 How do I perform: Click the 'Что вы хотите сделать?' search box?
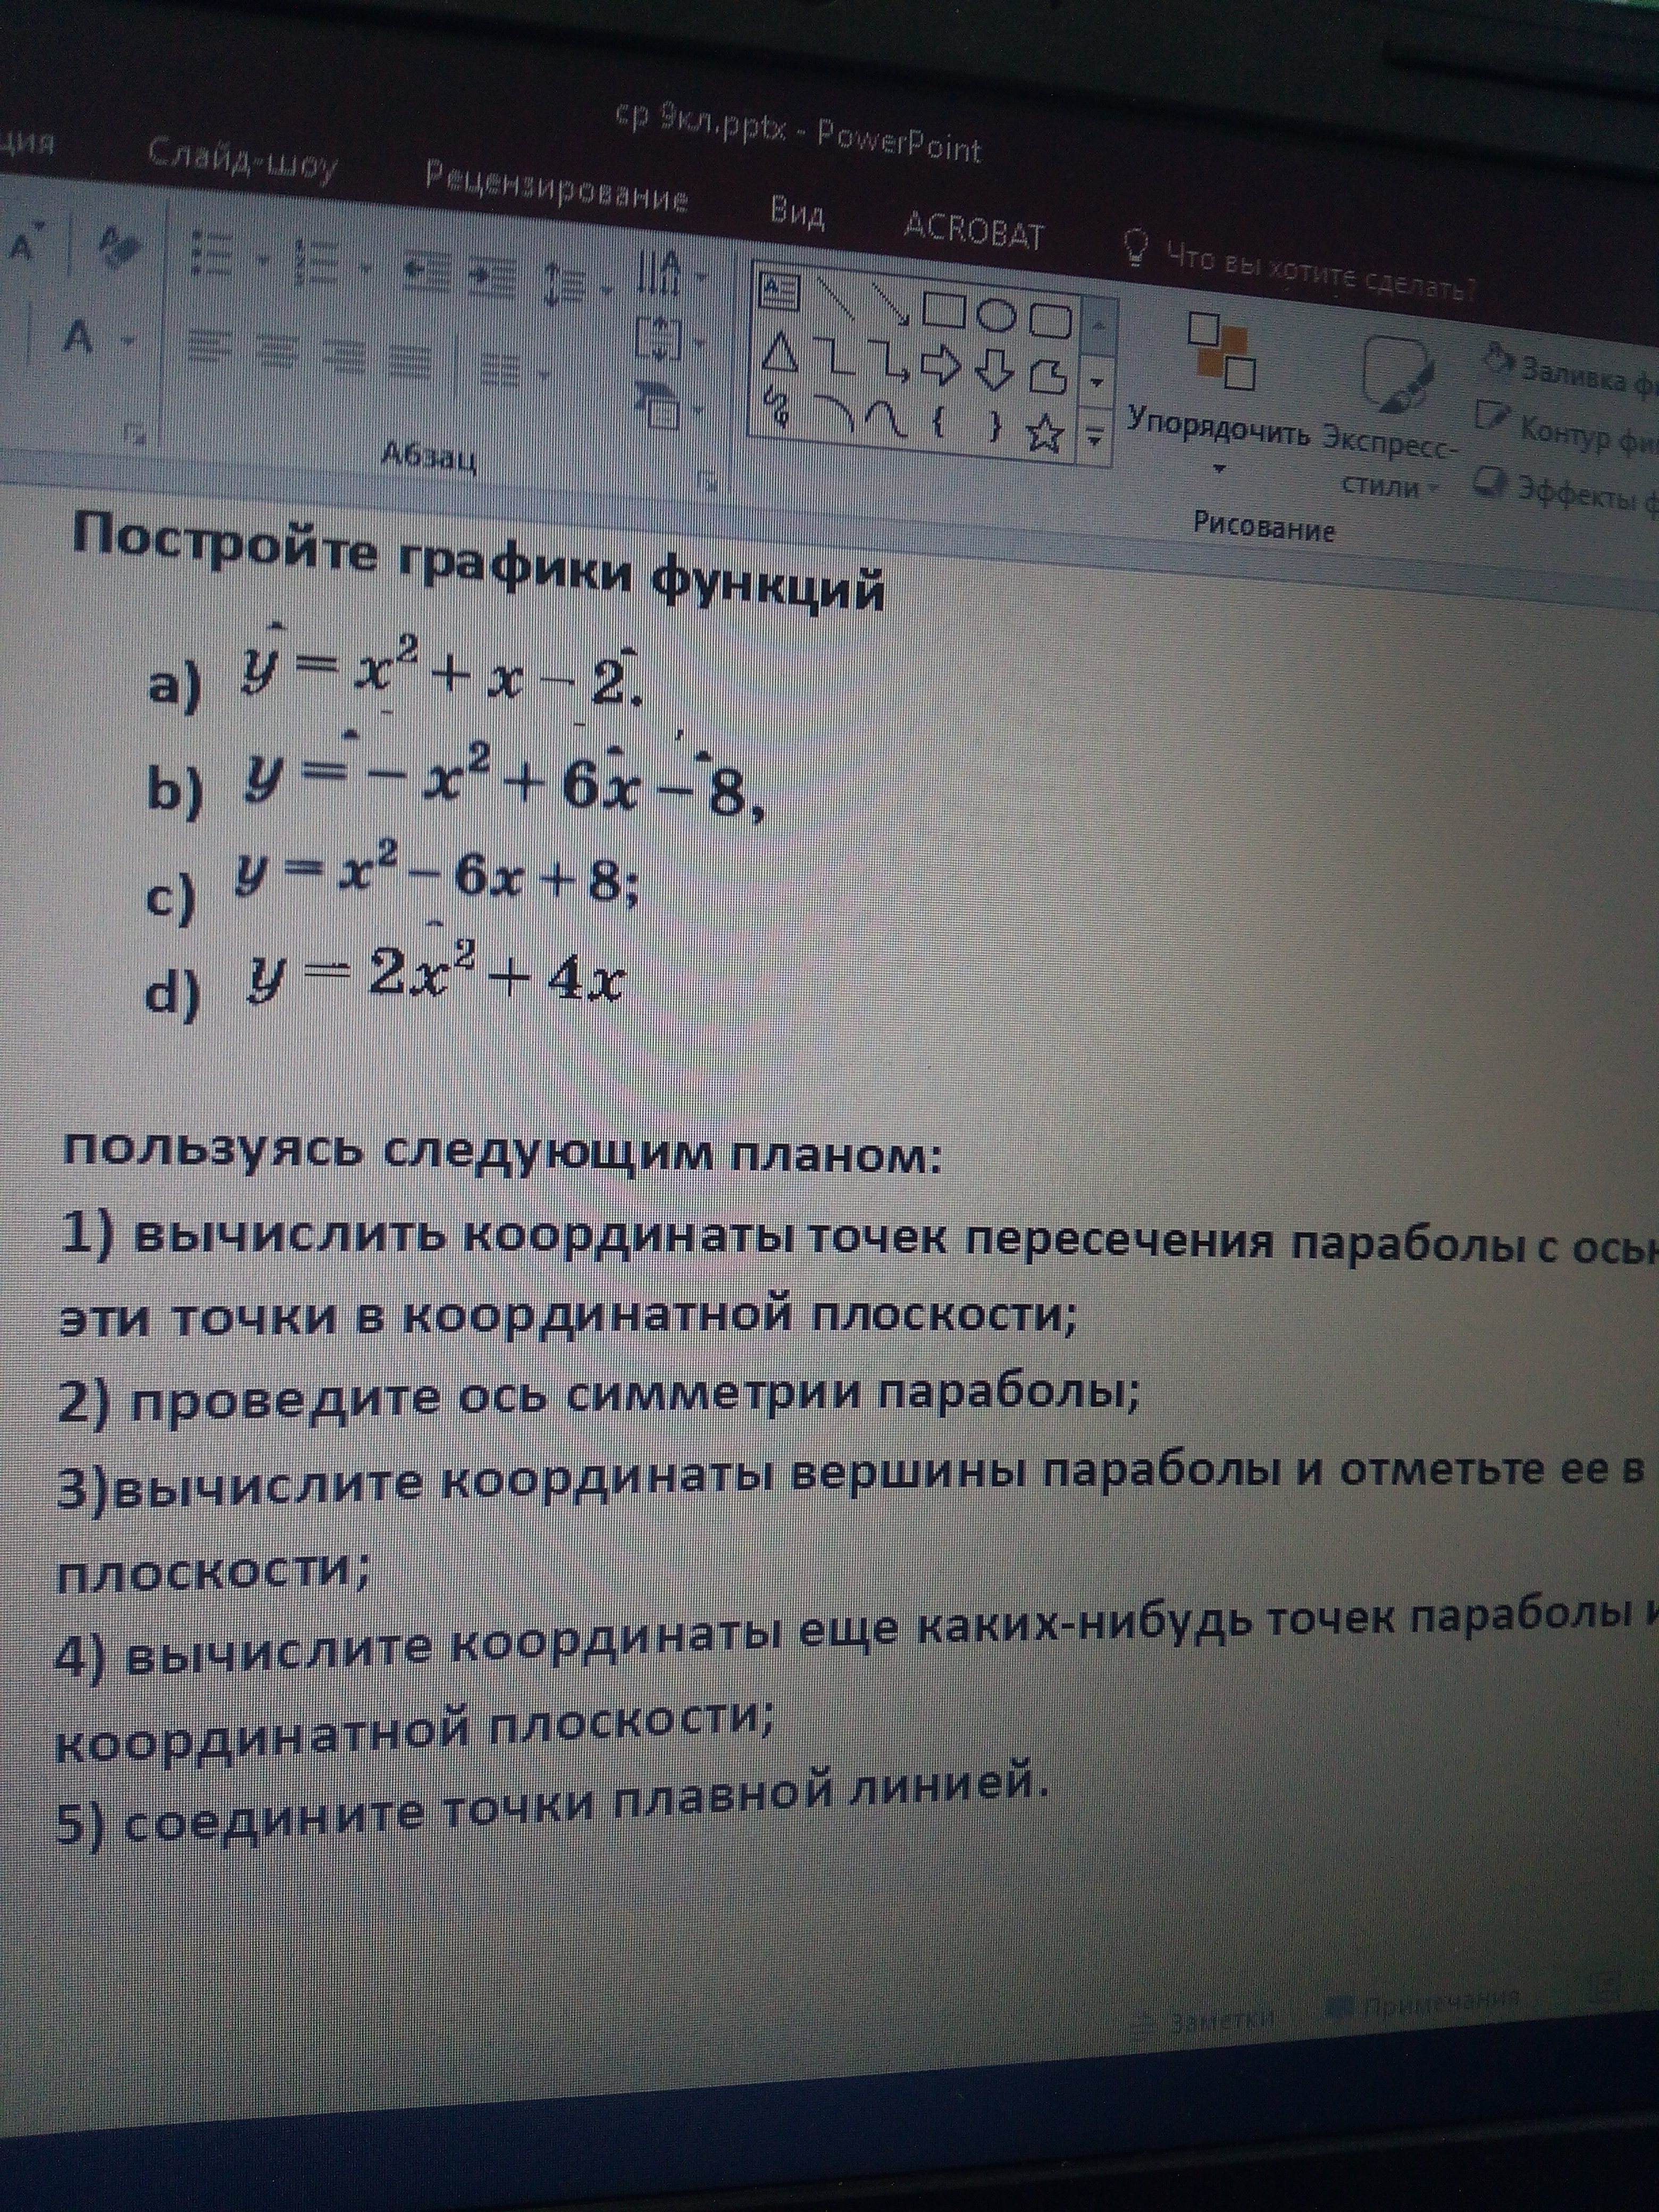(1300, 266)
